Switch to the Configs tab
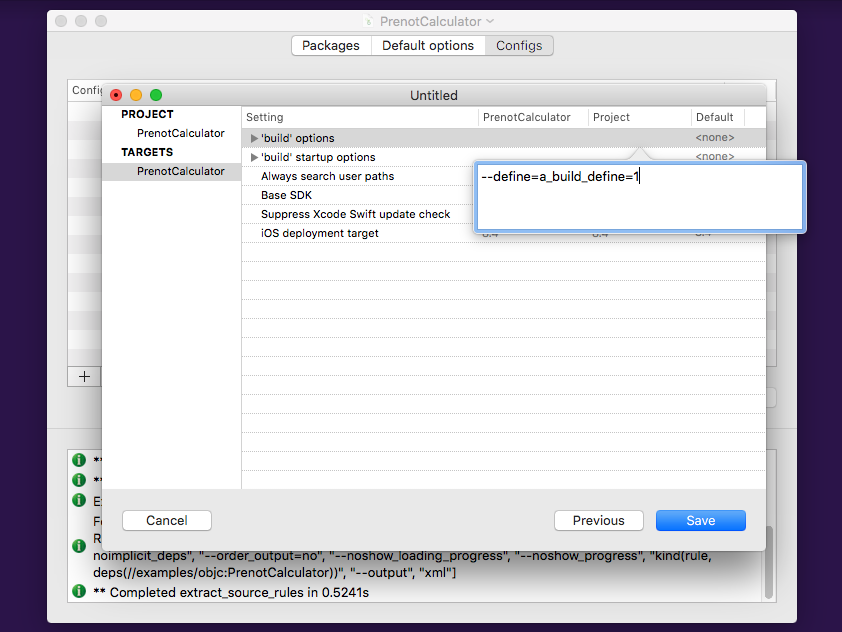 [519, 46]
